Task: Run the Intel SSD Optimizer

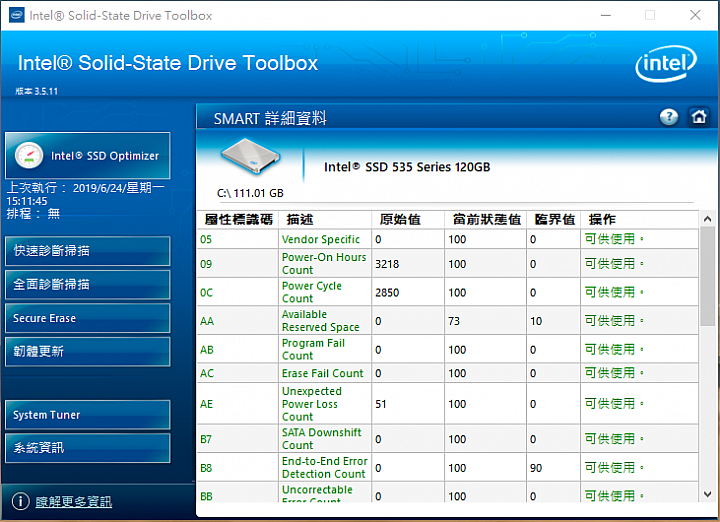Action: click(88, 156)
